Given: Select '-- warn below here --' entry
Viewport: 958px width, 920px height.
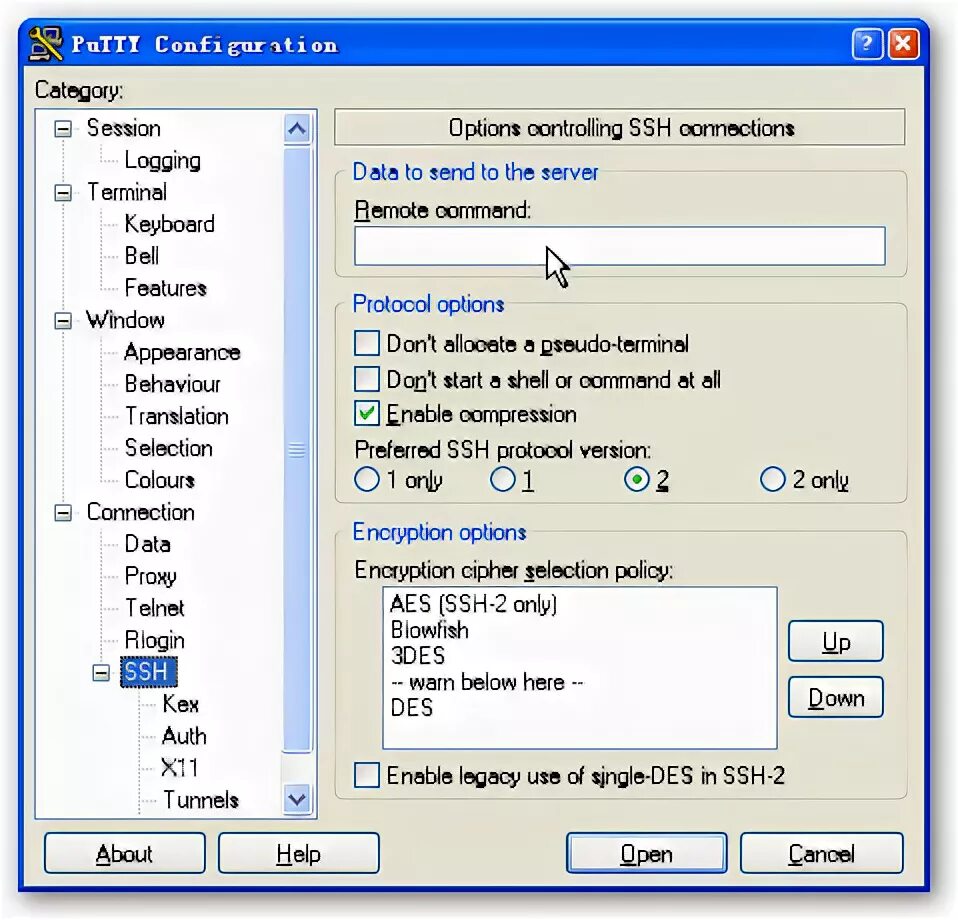Looking at the screenshot, I should pos(487,682).
